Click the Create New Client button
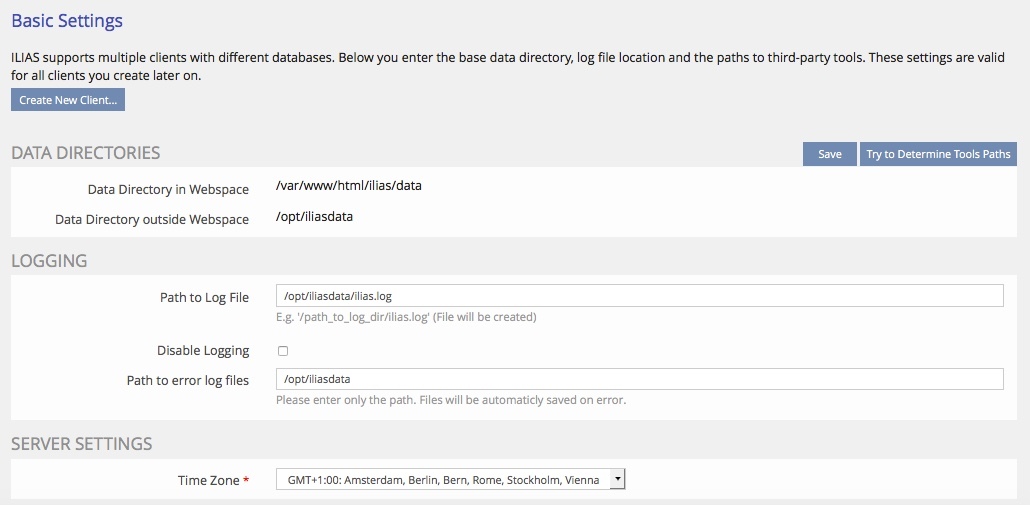1030x505 pixels. 68,100
